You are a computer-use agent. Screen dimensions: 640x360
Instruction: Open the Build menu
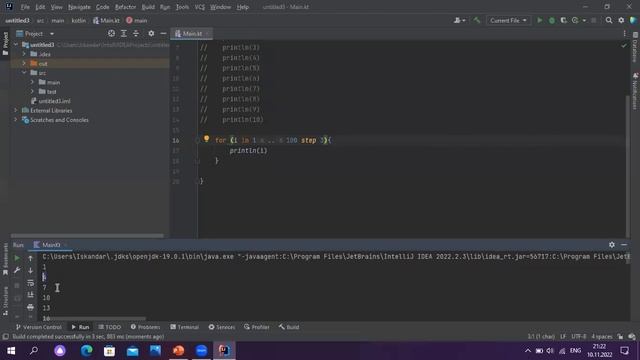point(148,7)
